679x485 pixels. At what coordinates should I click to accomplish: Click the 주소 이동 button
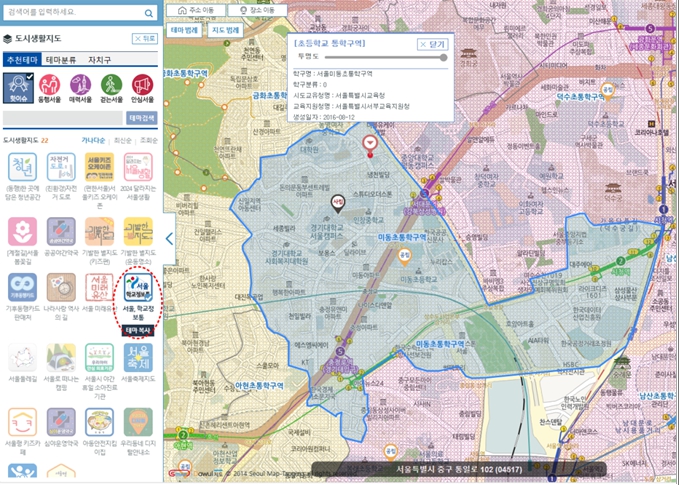(196, 10)
